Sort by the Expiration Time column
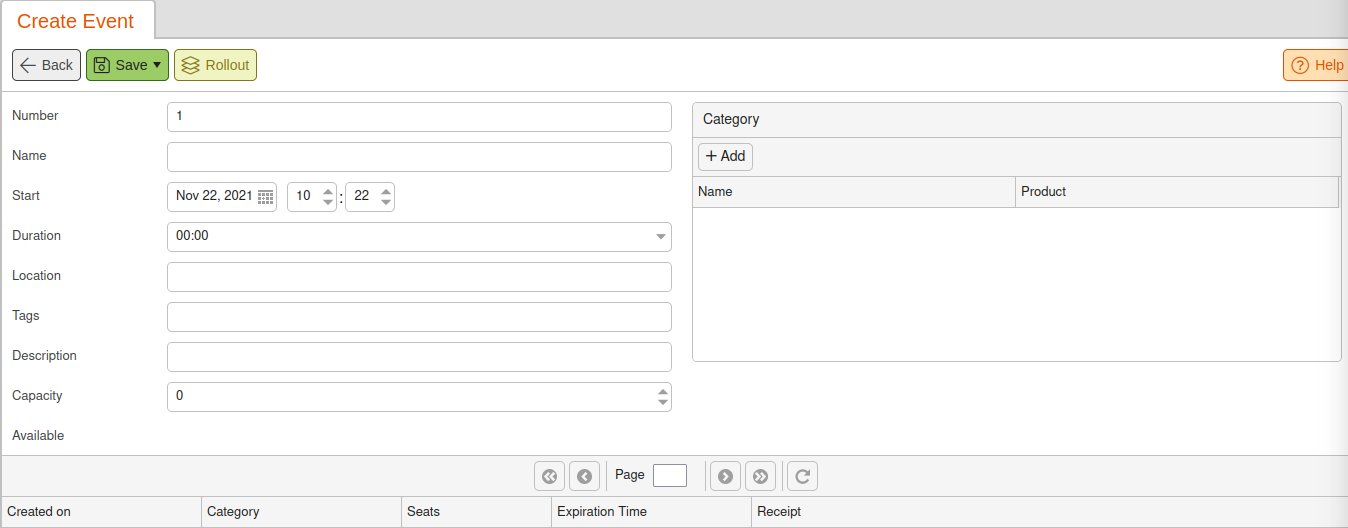 pos(651,512)
